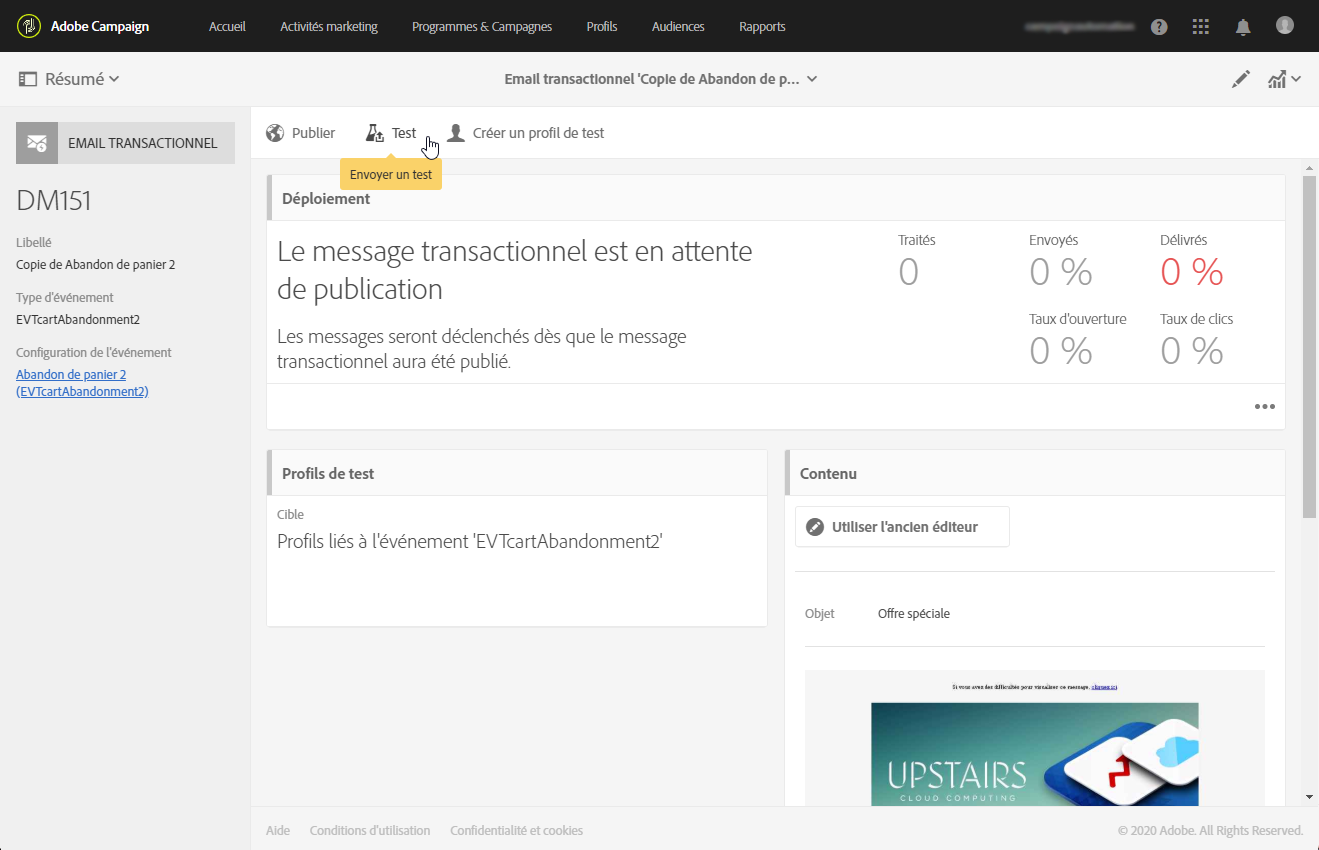Screen dimensions: 1319x850
Task: Expand the Résumé dropdown chevron
Action: tap(114, 80)
